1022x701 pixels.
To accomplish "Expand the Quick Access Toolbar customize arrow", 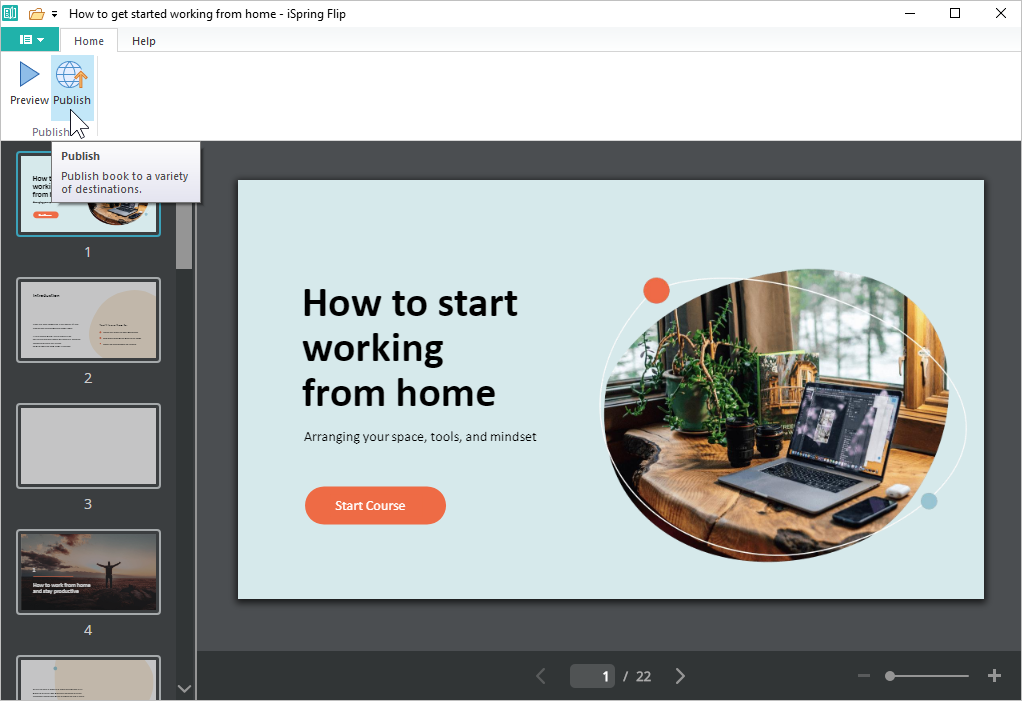I will tap(54, 14).
